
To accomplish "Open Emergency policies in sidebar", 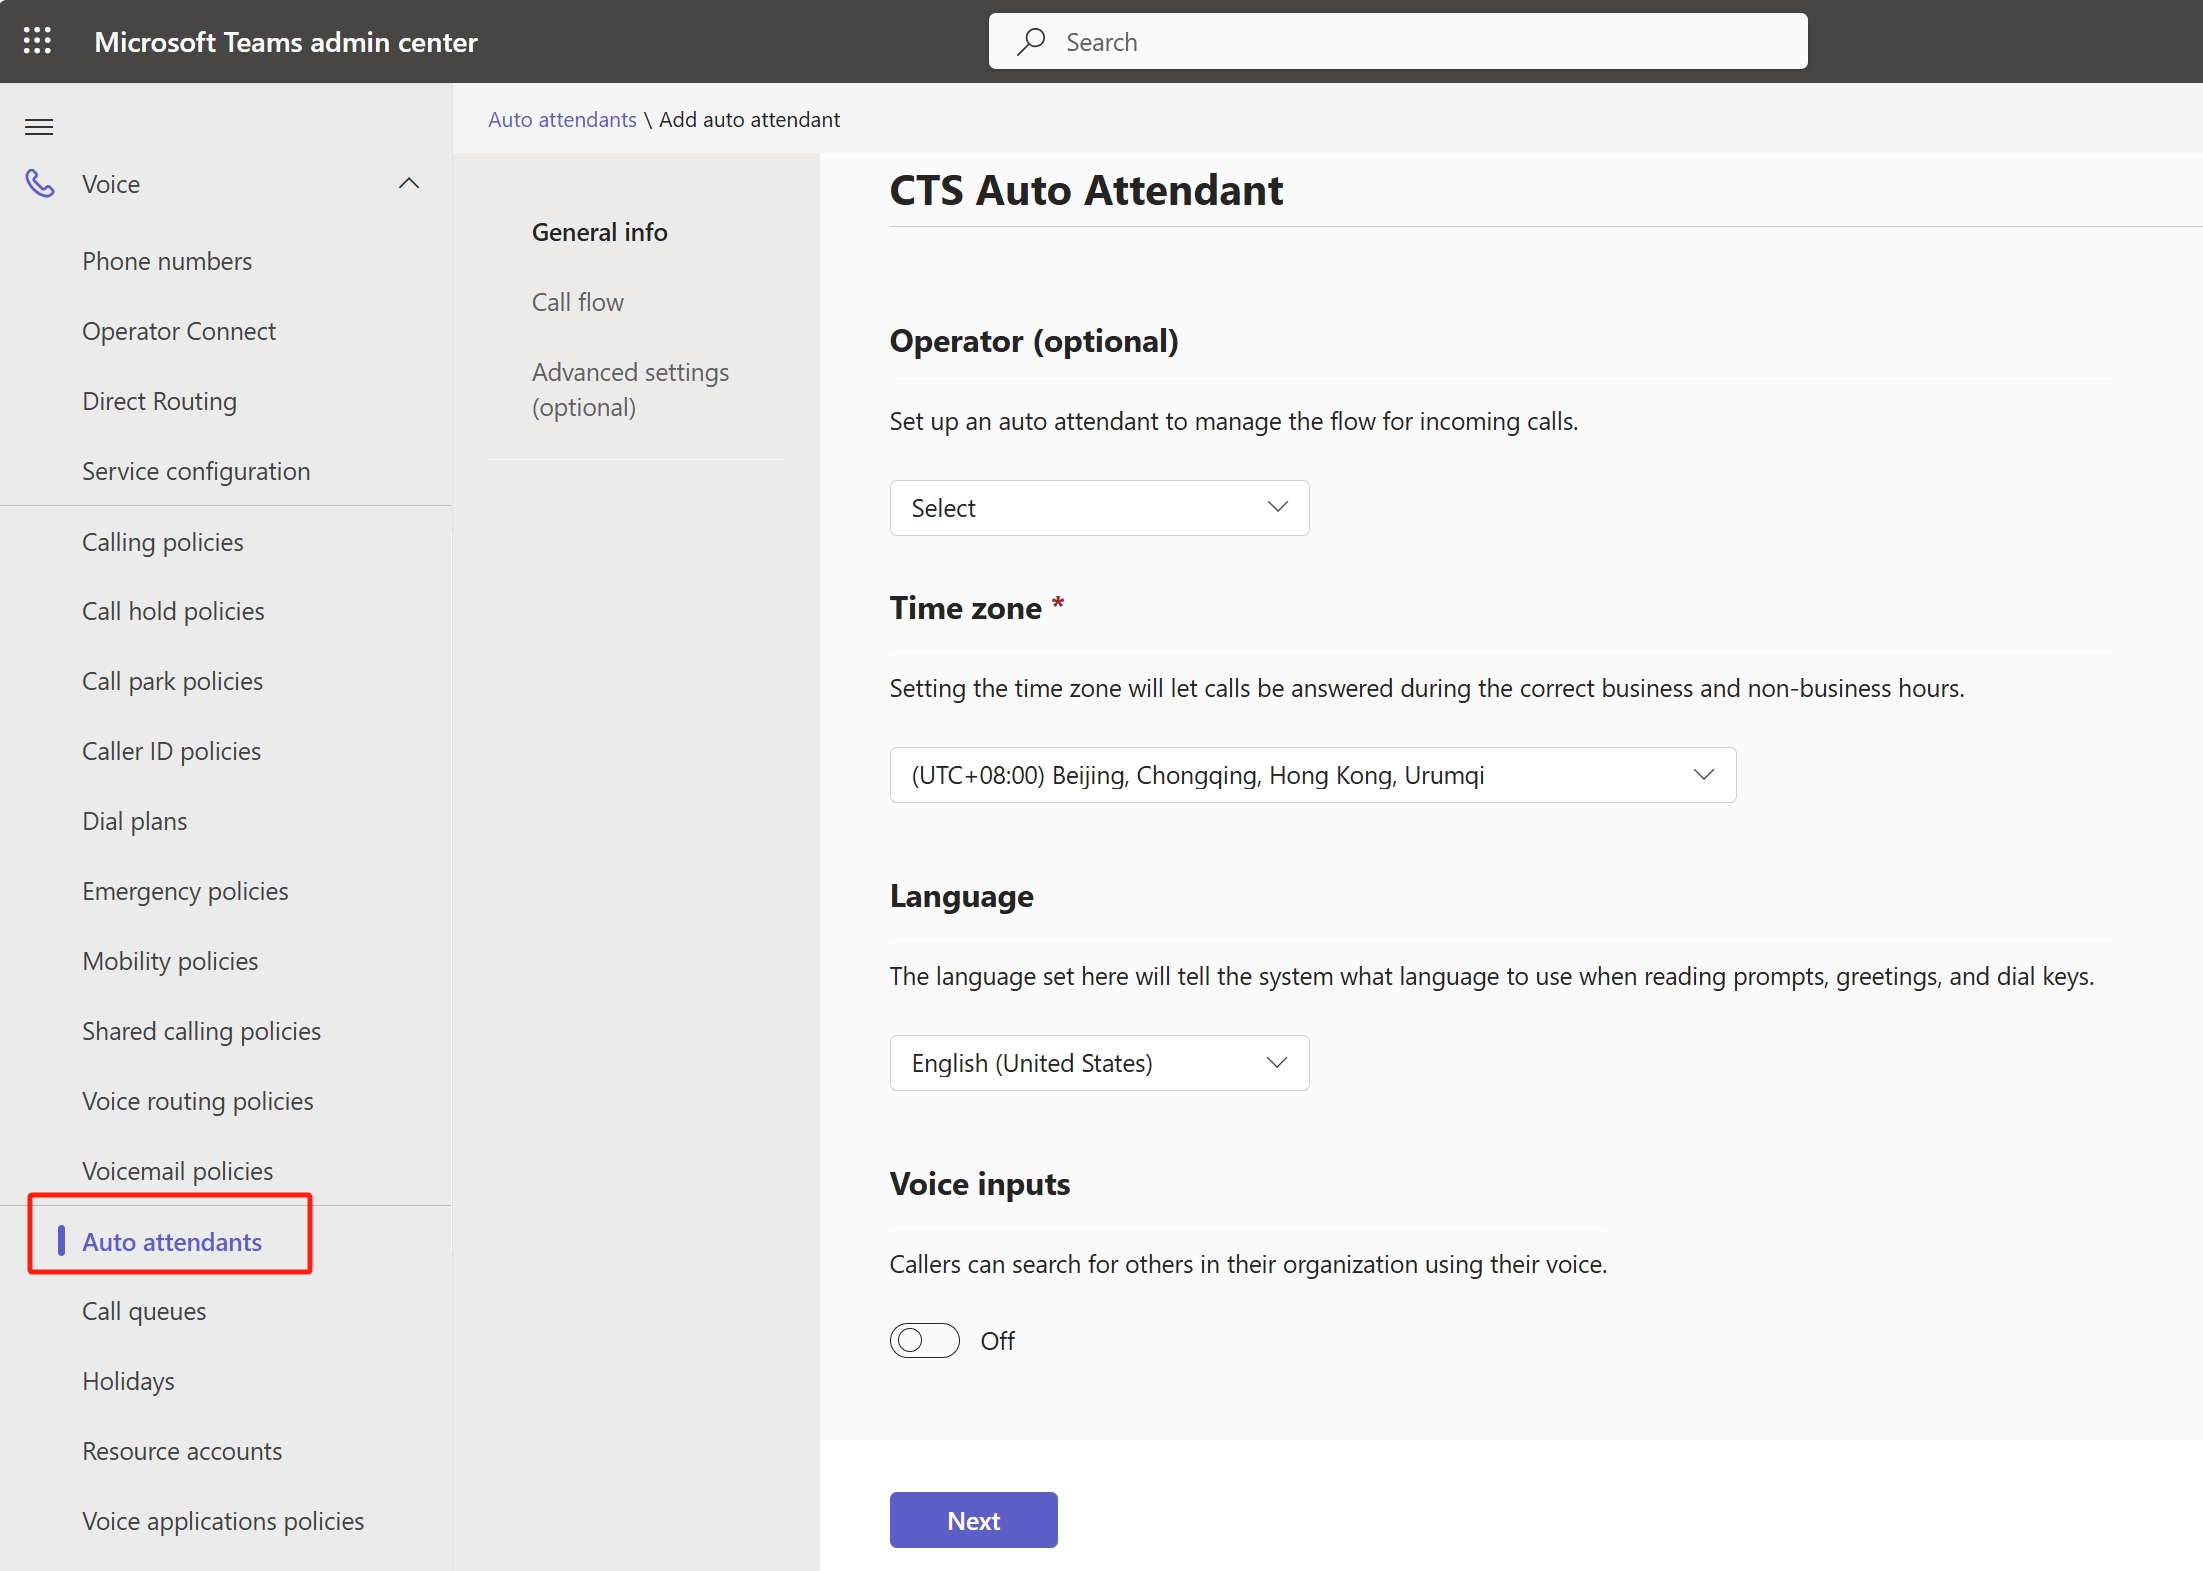I will click(185, 891).
